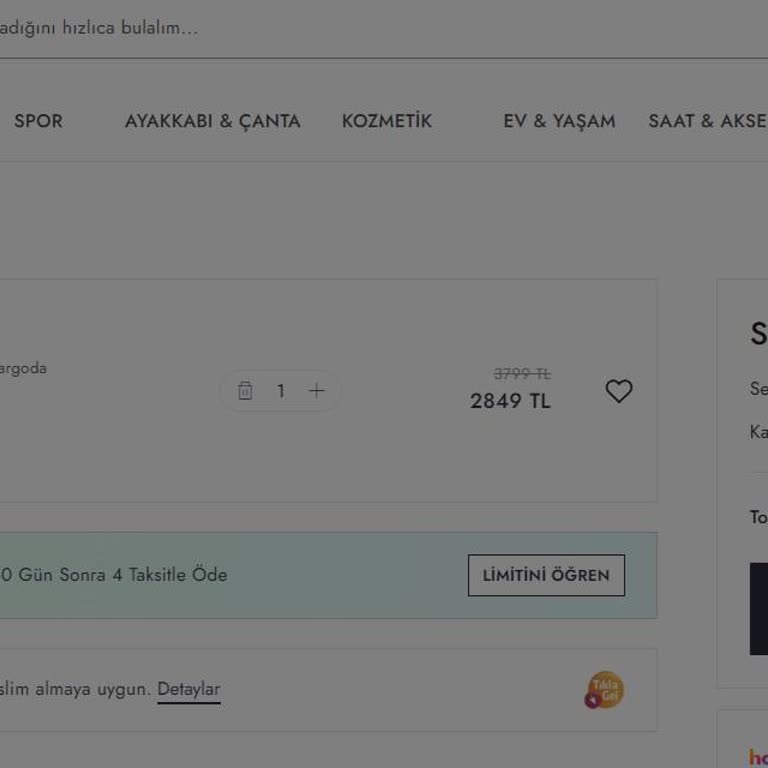Image resolution: width=768 pixels, height=768 pixels.
Task: Click the 4 Taksitle Öde banner text
Action: pos(114,575)
